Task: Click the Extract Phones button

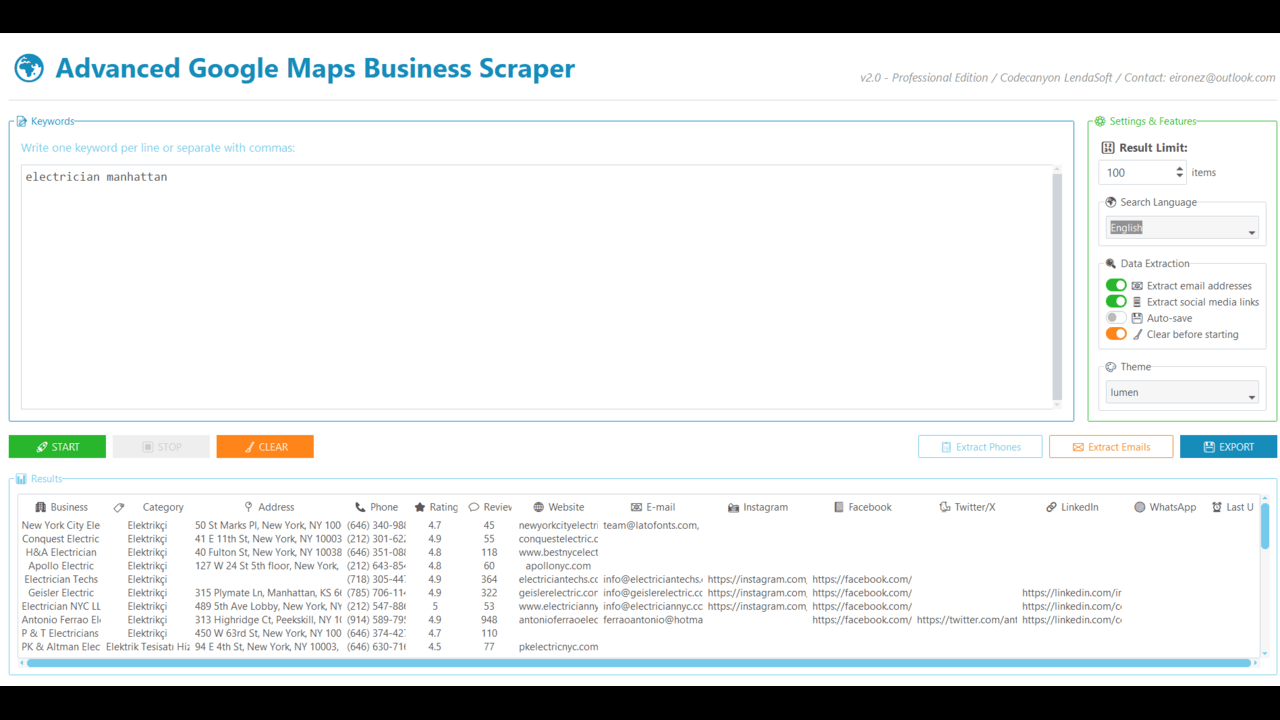Action: [980, 447]
